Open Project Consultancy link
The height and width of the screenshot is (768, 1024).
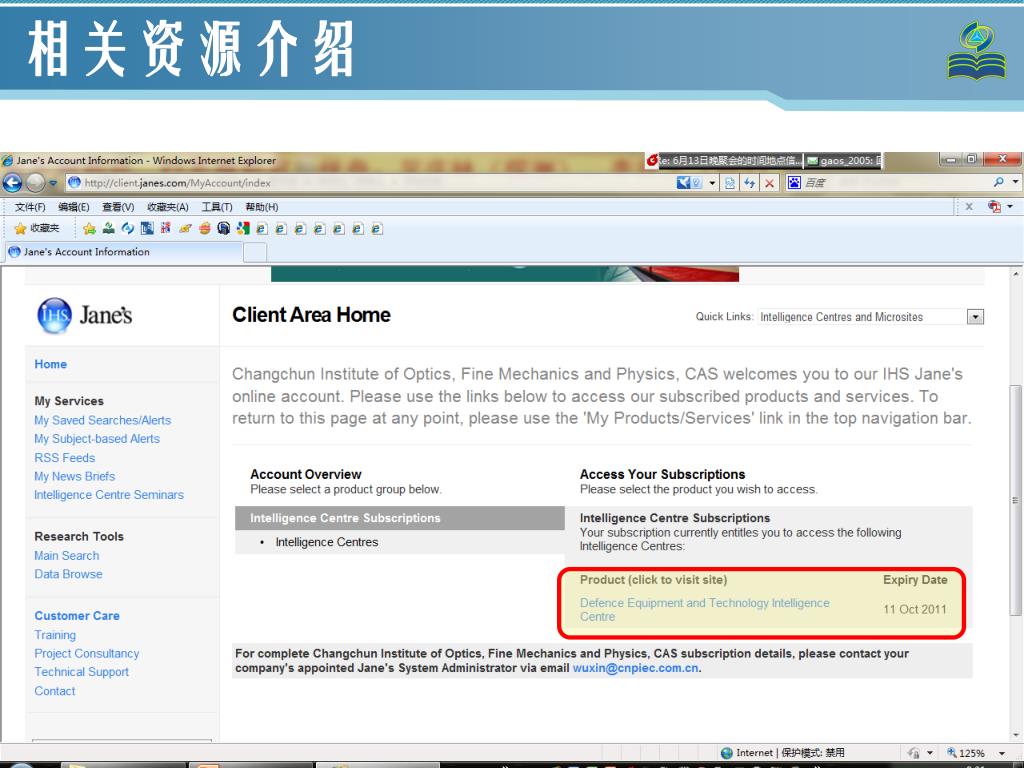point(87,653)
